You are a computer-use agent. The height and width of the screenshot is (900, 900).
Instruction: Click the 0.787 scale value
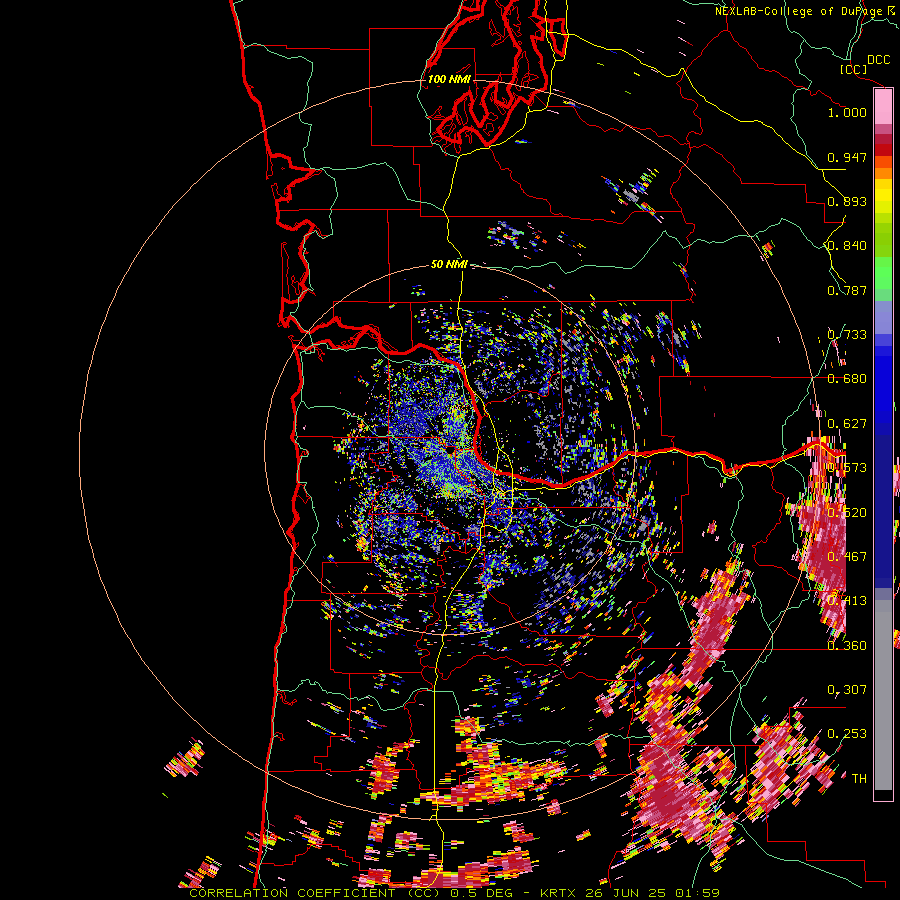(x=847, y=290)
